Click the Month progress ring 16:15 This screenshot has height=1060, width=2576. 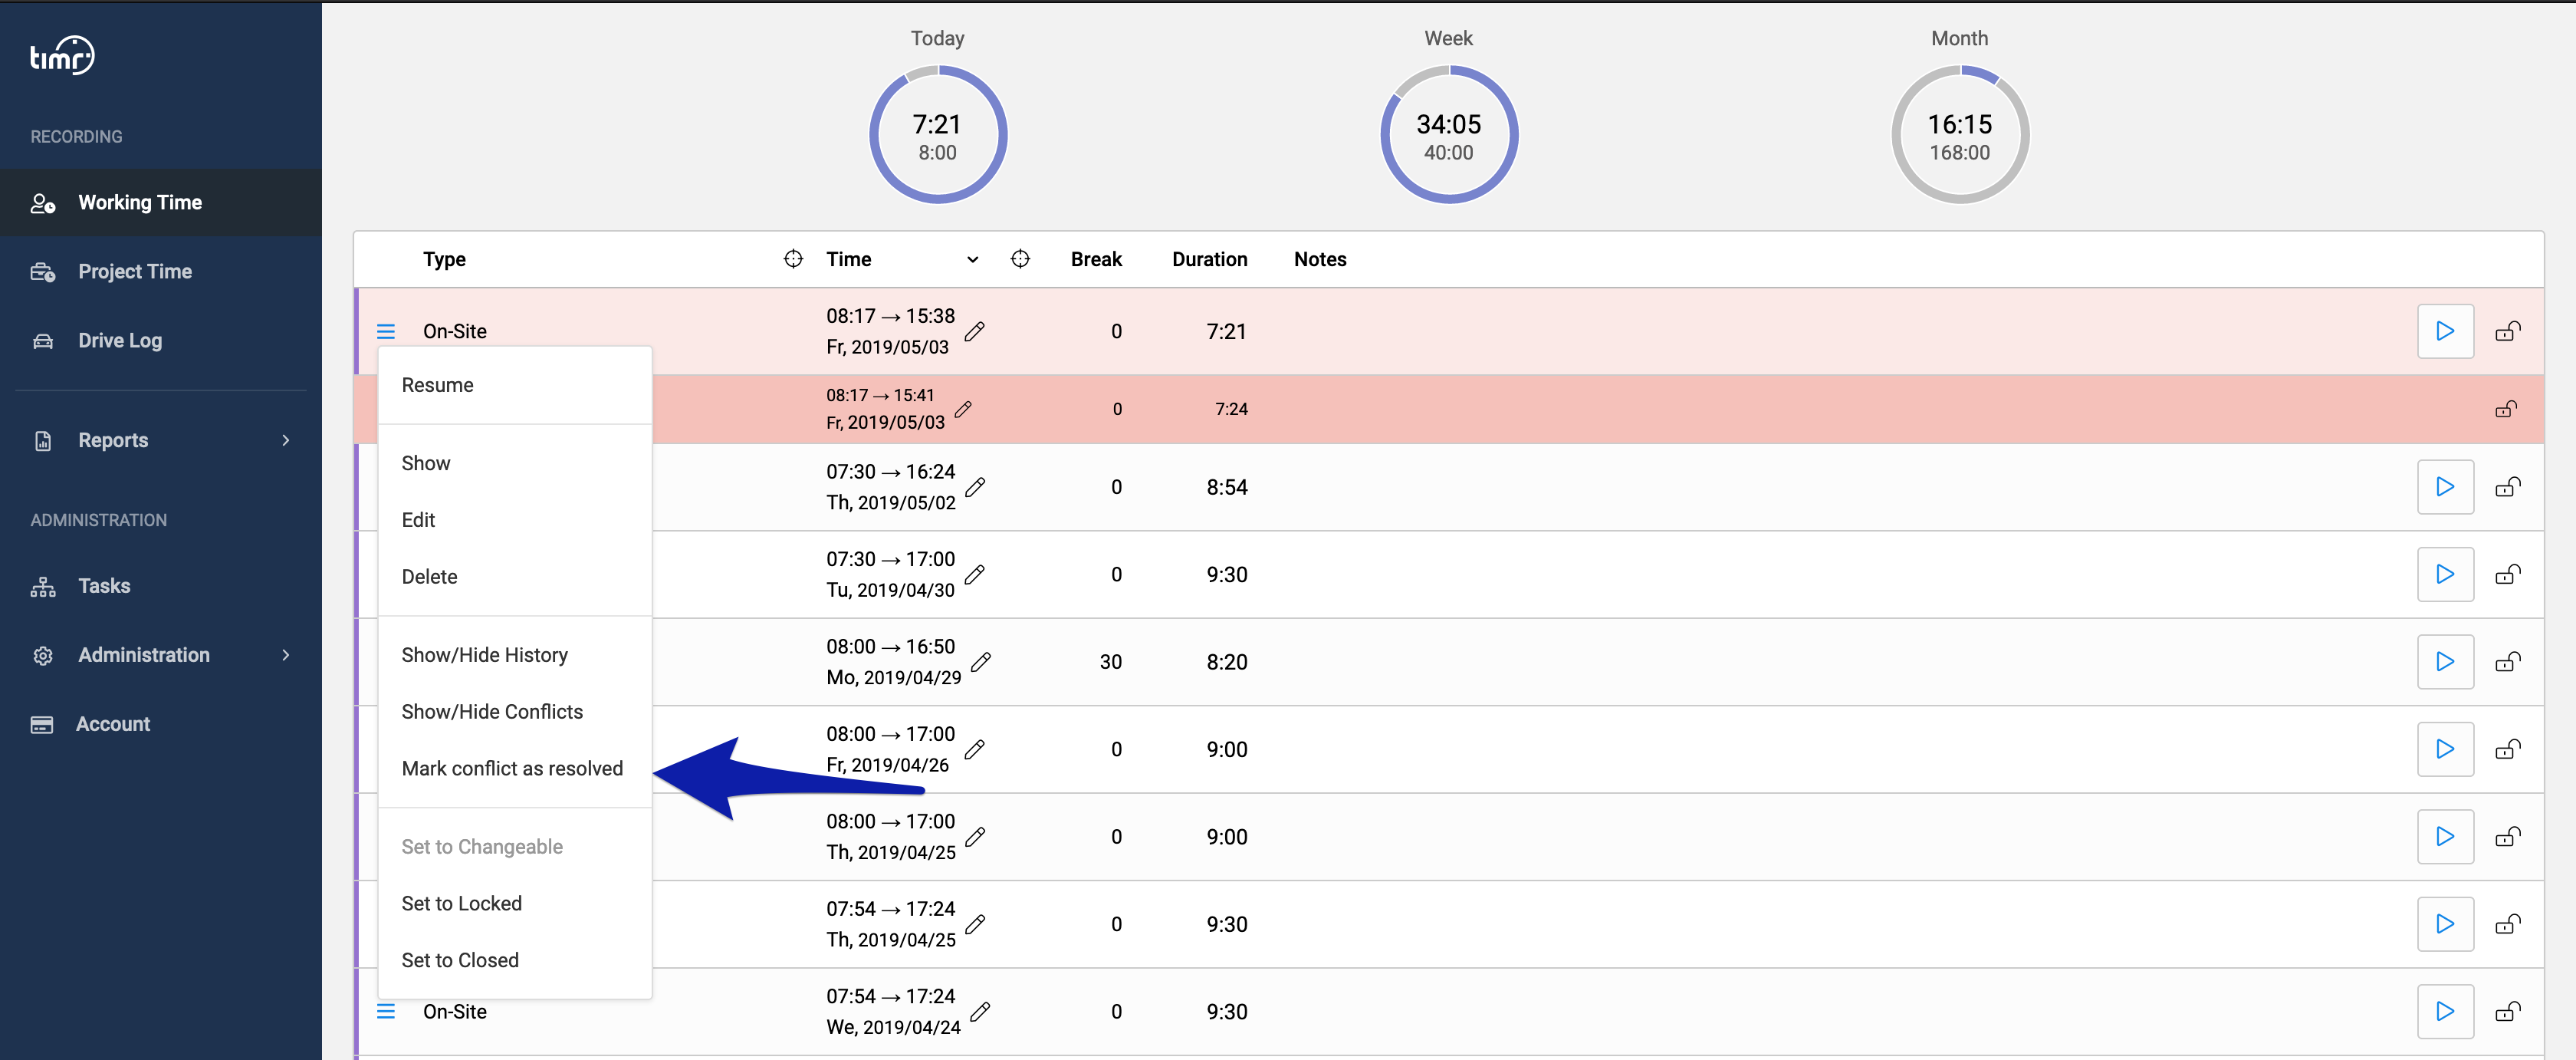(1960, 135)
